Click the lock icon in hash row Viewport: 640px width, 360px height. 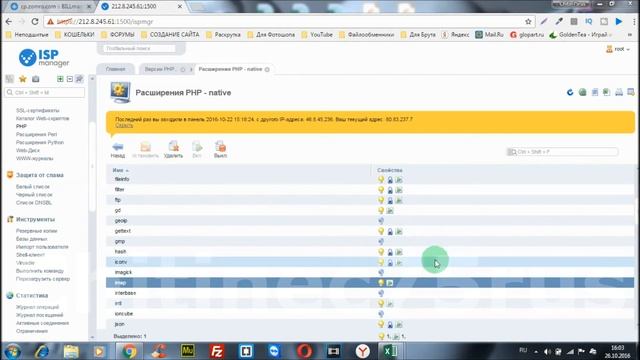point(390,252)
